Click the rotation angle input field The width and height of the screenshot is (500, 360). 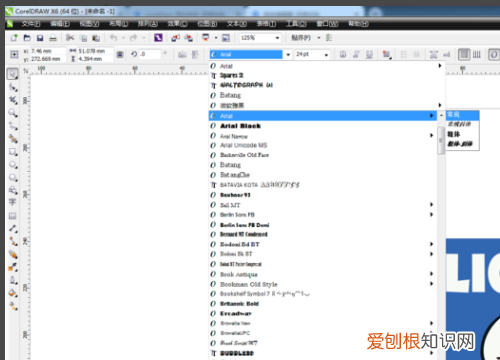(149, 54)
